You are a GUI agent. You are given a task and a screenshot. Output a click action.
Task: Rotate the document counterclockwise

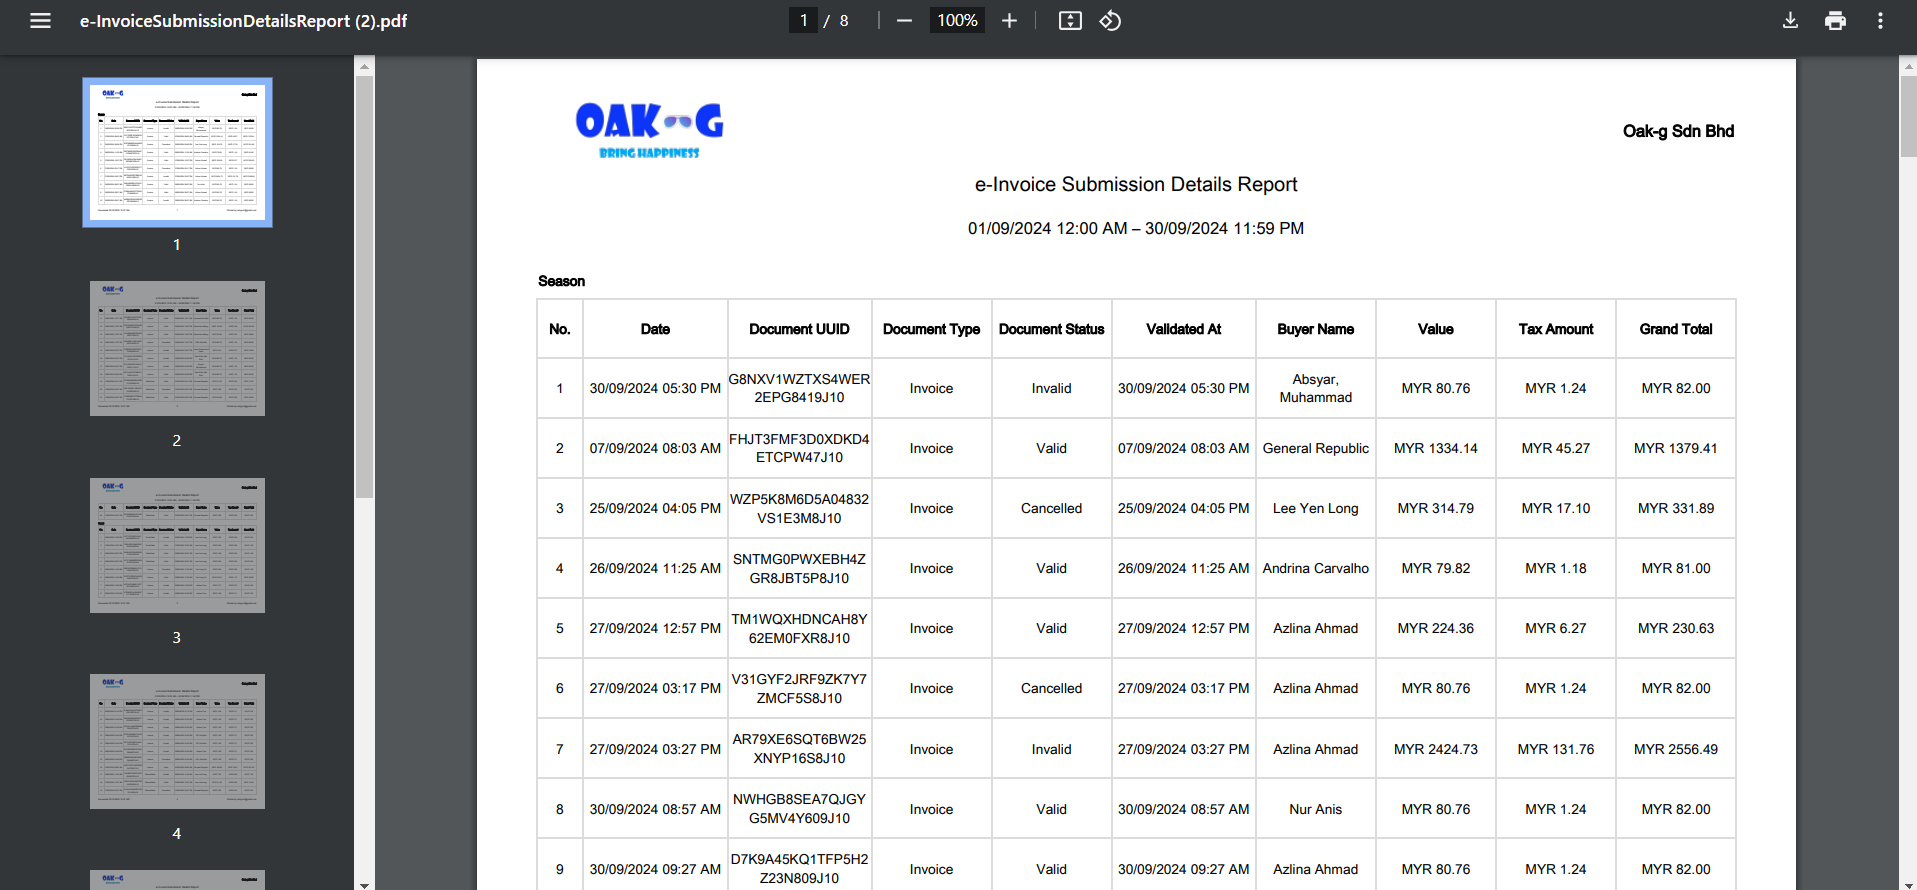[x=1110, y=20]
